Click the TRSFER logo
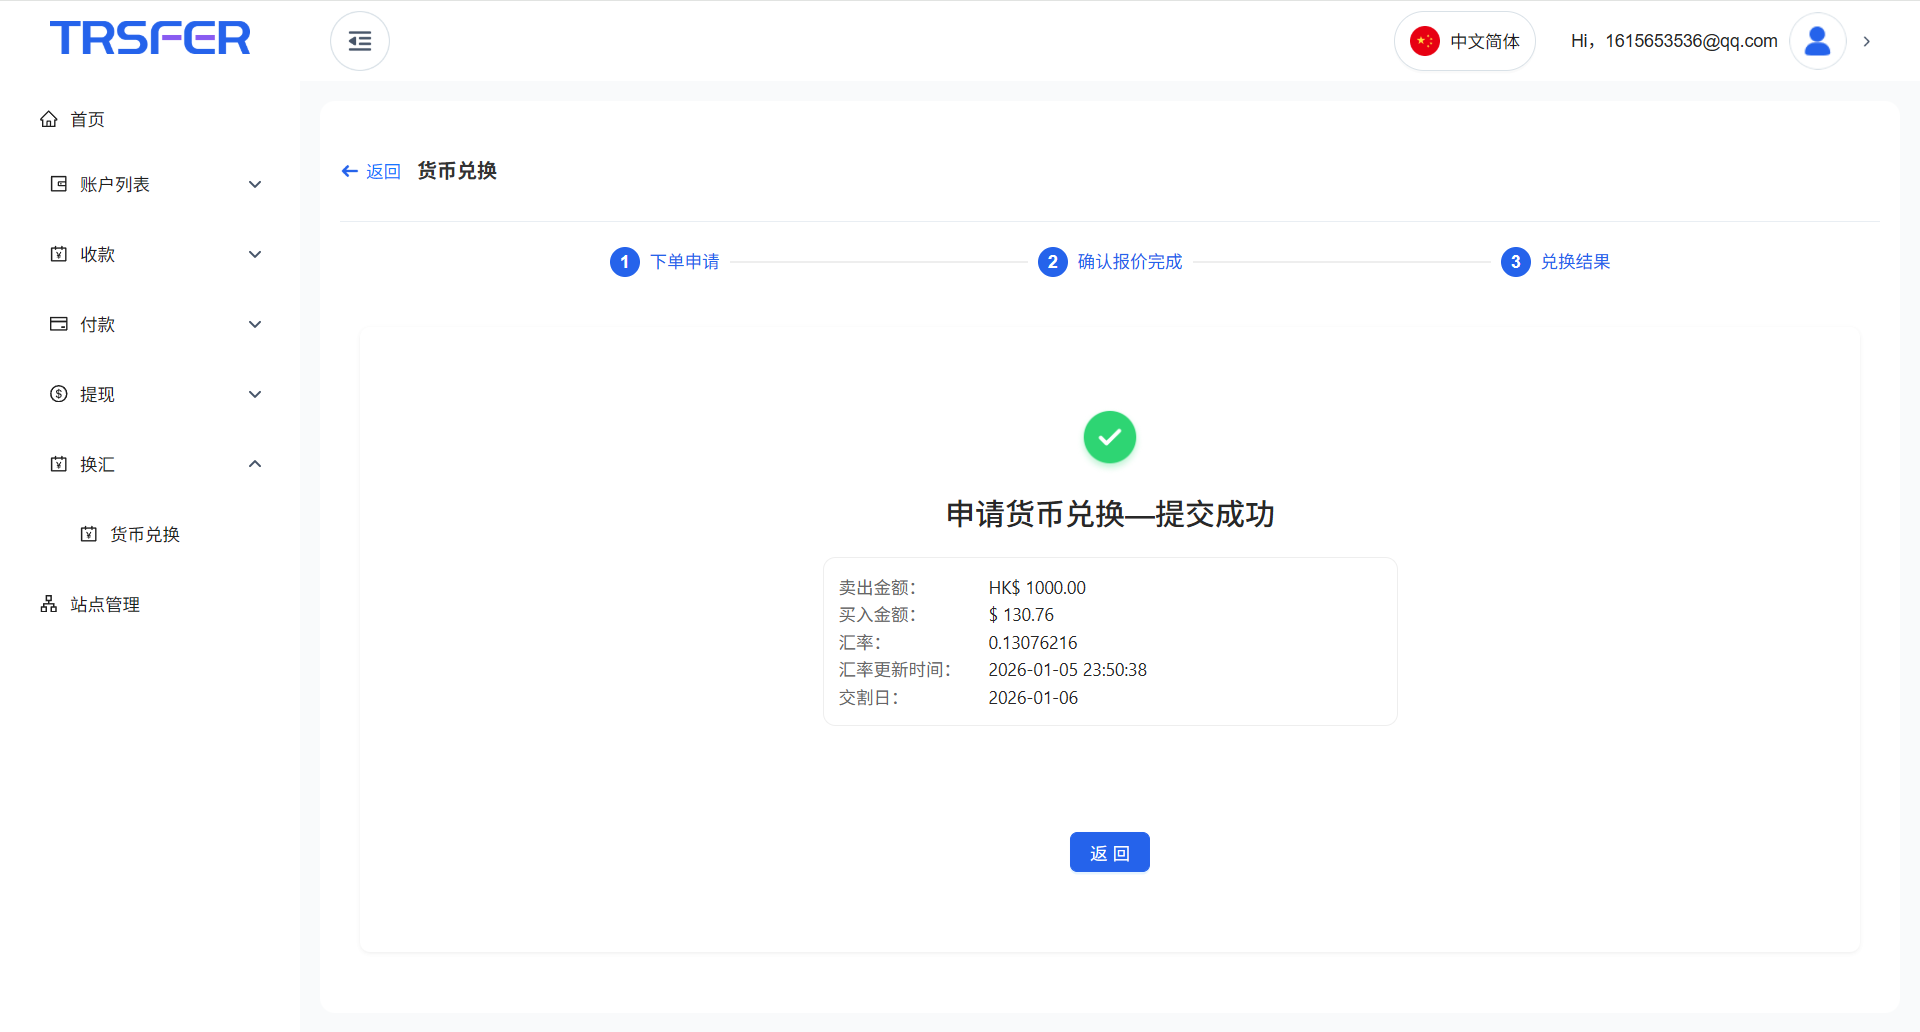This screenshot has width=1920, height=1032. 150,38
